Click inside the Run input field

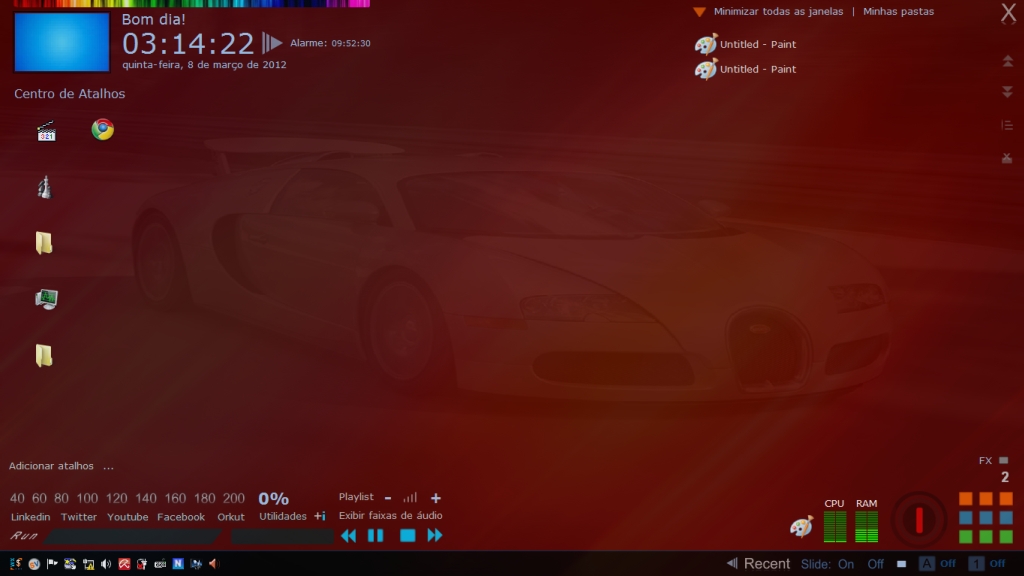133,536
